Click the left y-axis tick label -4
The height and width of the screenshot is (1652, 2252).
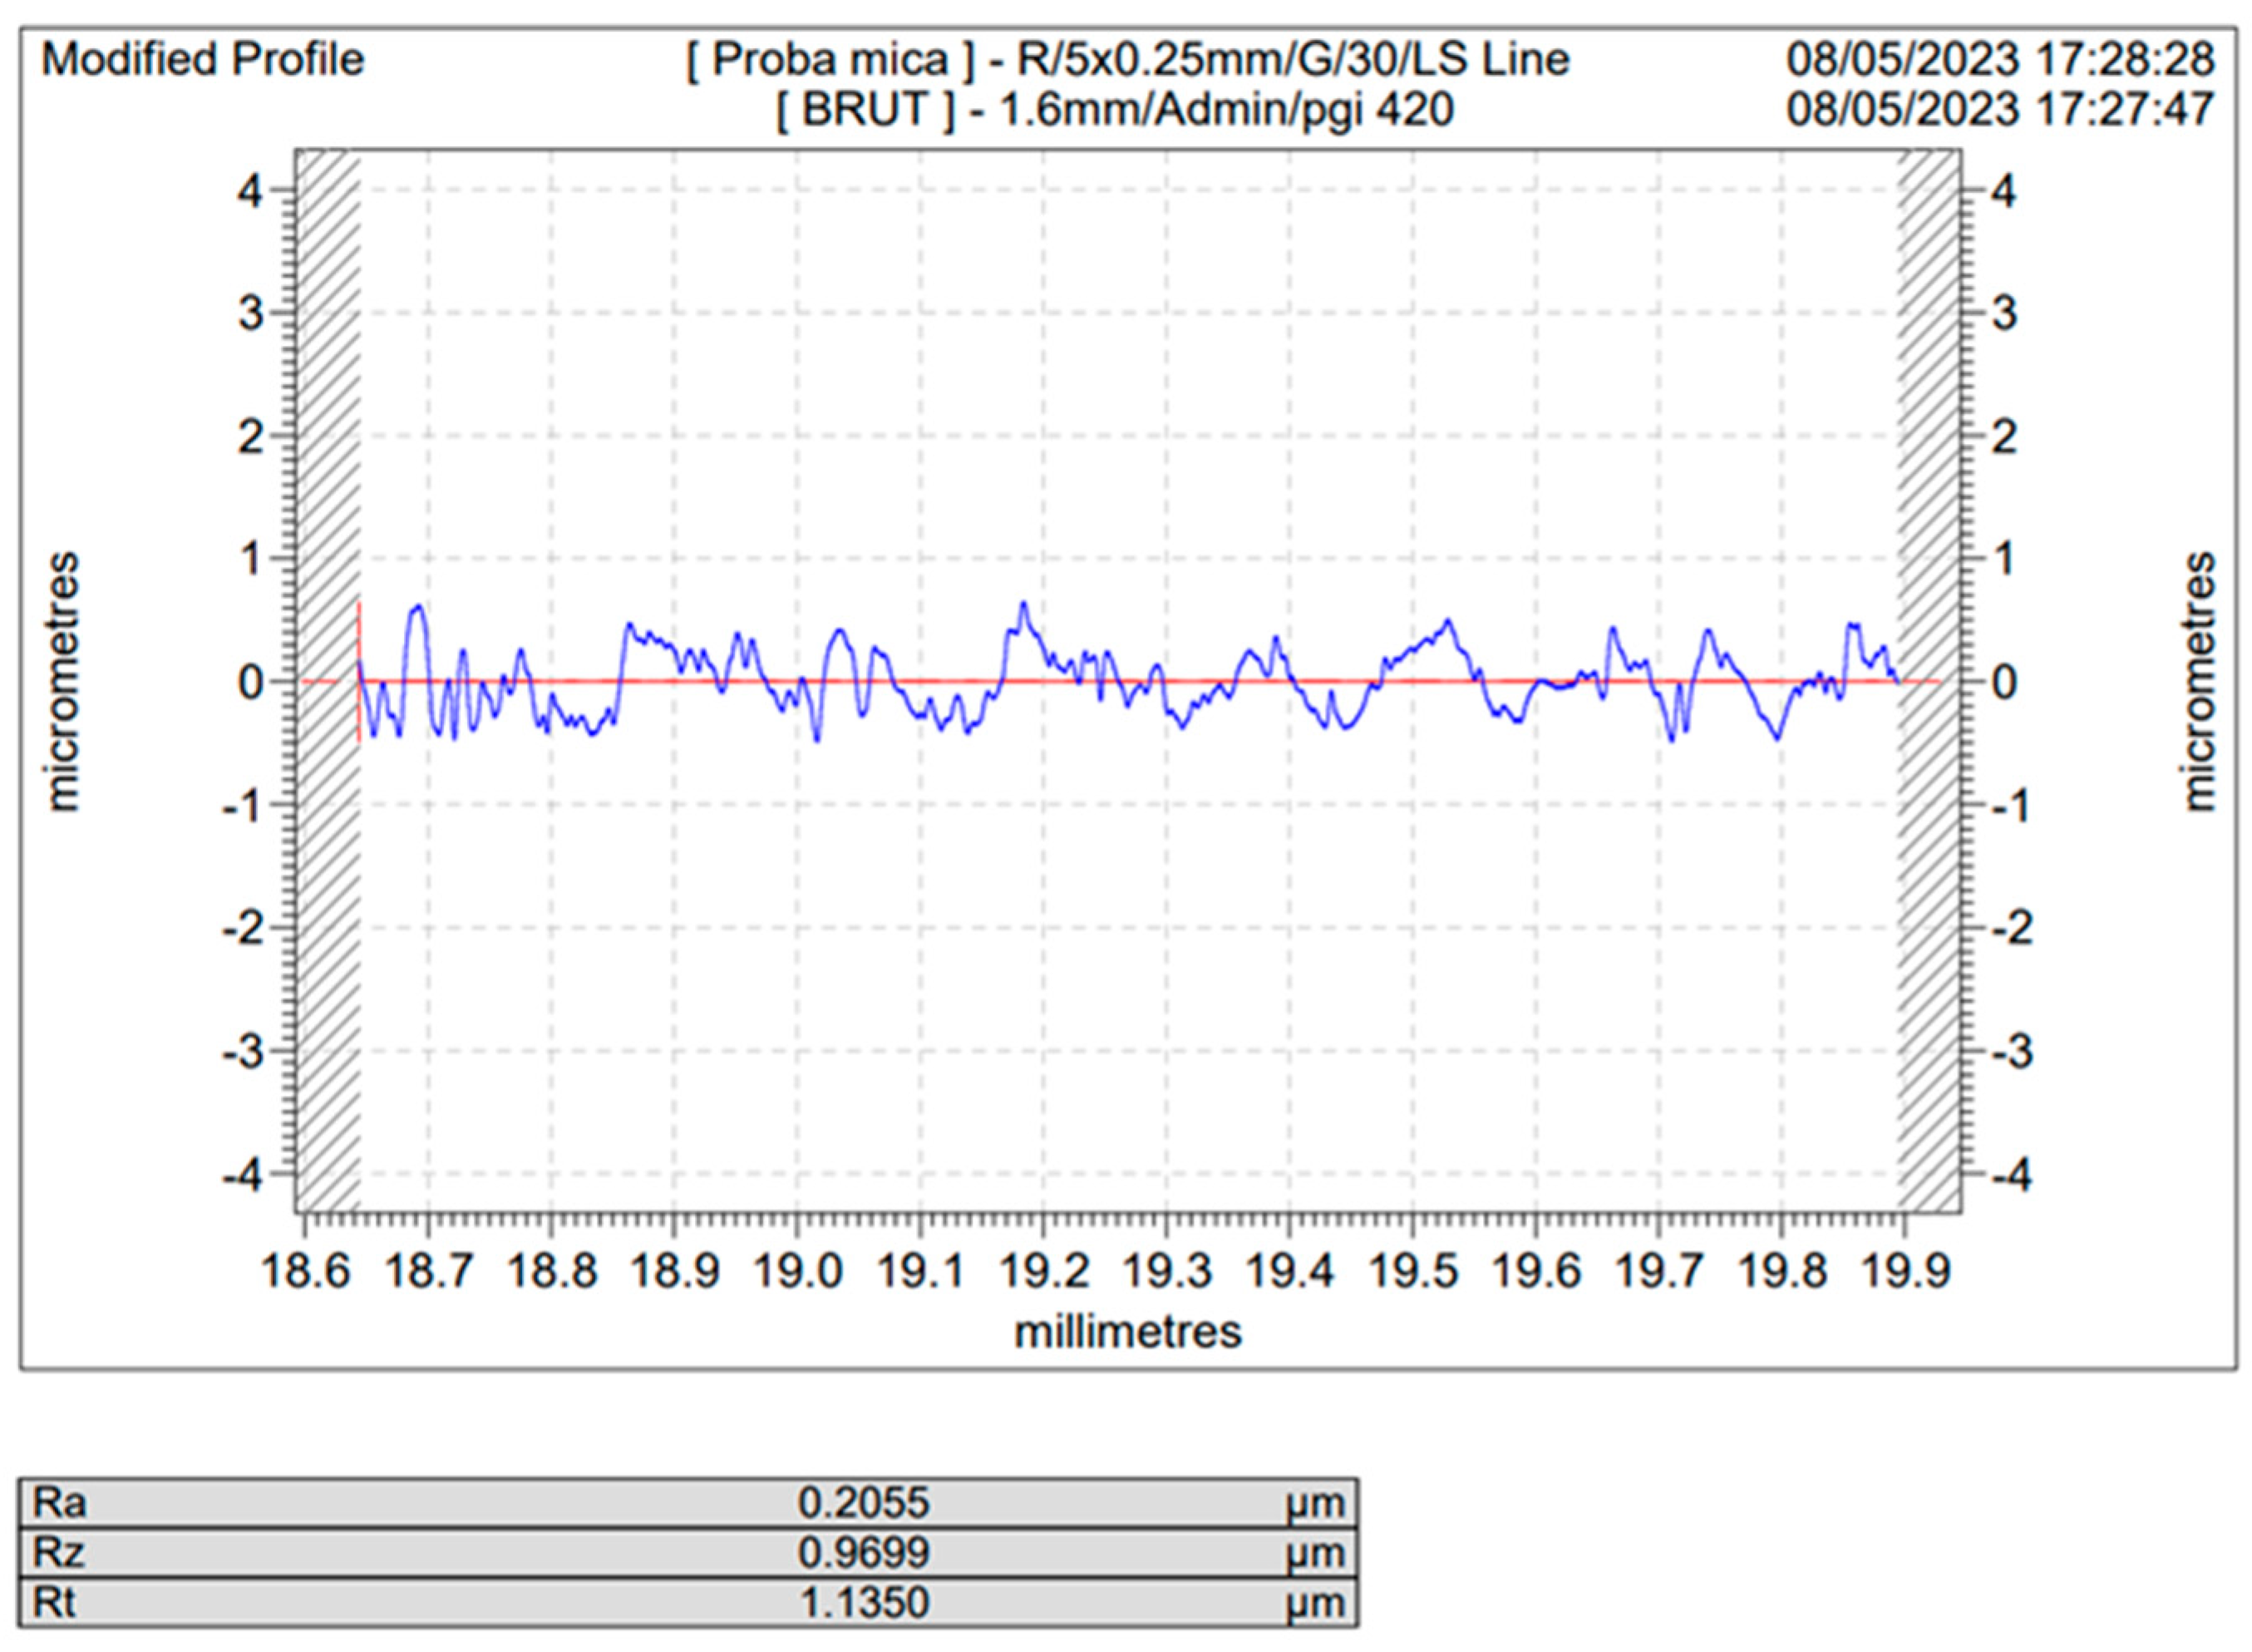click(242, 1175)
